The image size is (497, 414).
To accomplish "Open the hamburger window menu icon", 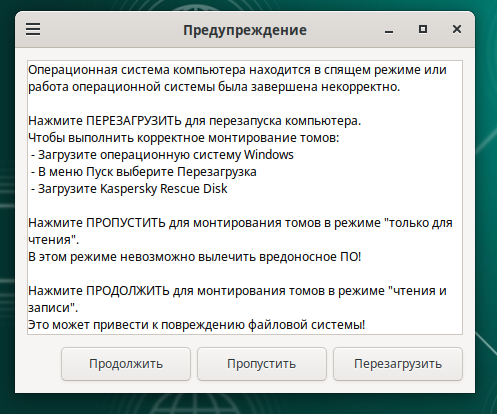I will (x=33, y=29).
